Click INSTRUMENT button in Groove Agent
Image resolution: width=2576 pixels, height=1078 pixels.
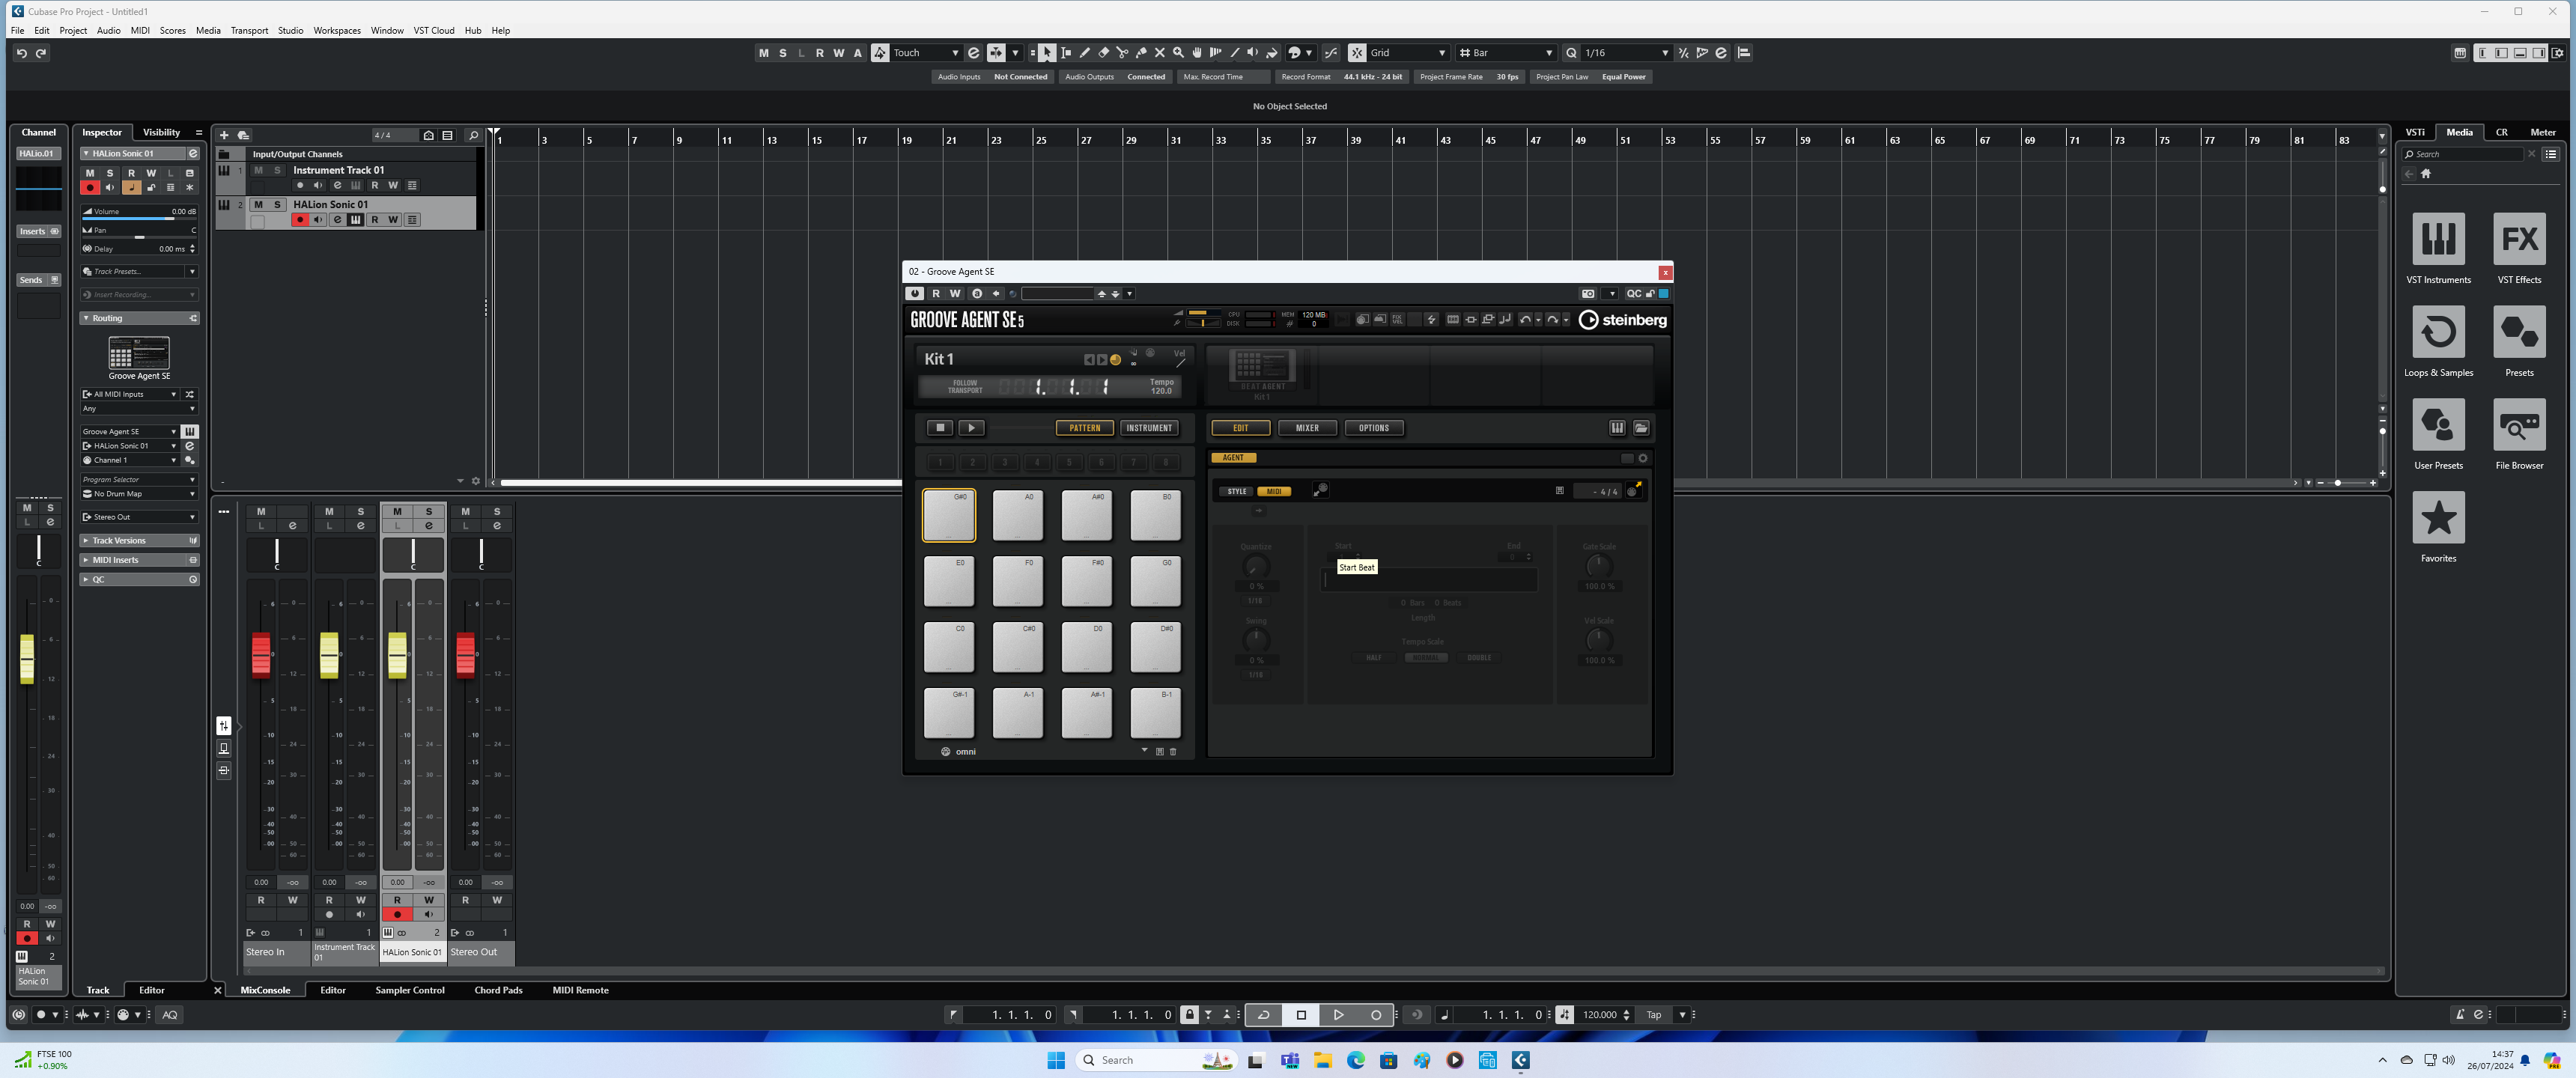1148,428
